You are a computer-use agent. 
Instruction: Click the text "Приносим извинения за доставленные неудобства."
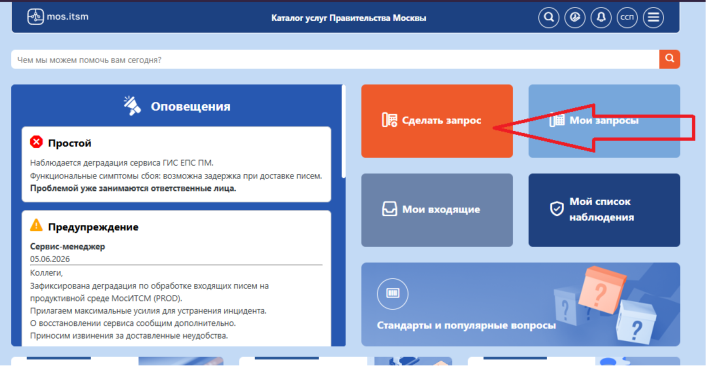[129, 336]
